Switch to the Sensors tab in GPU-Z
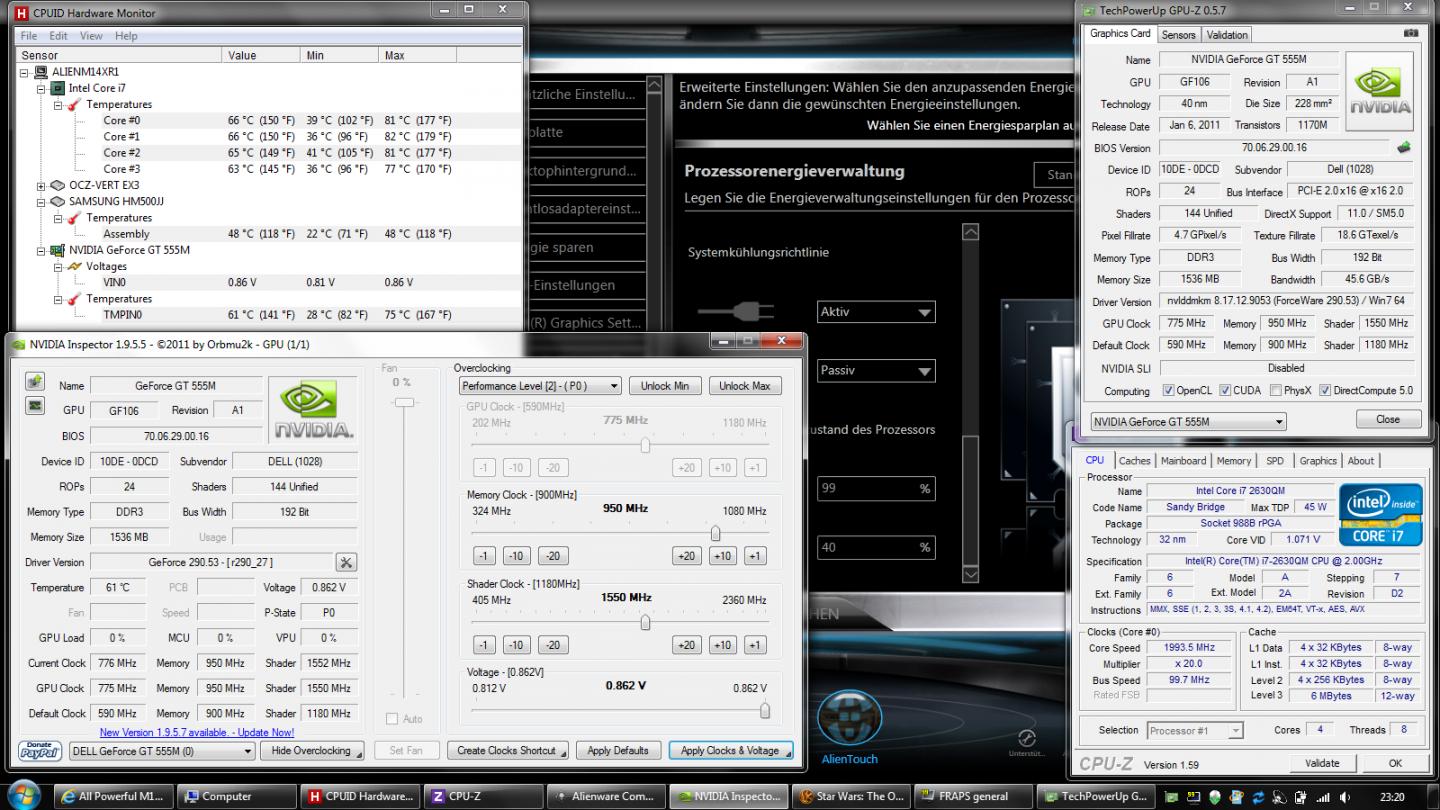Image resolution: width=1440 pixels, height=810 pixels. pos(1178,35)
